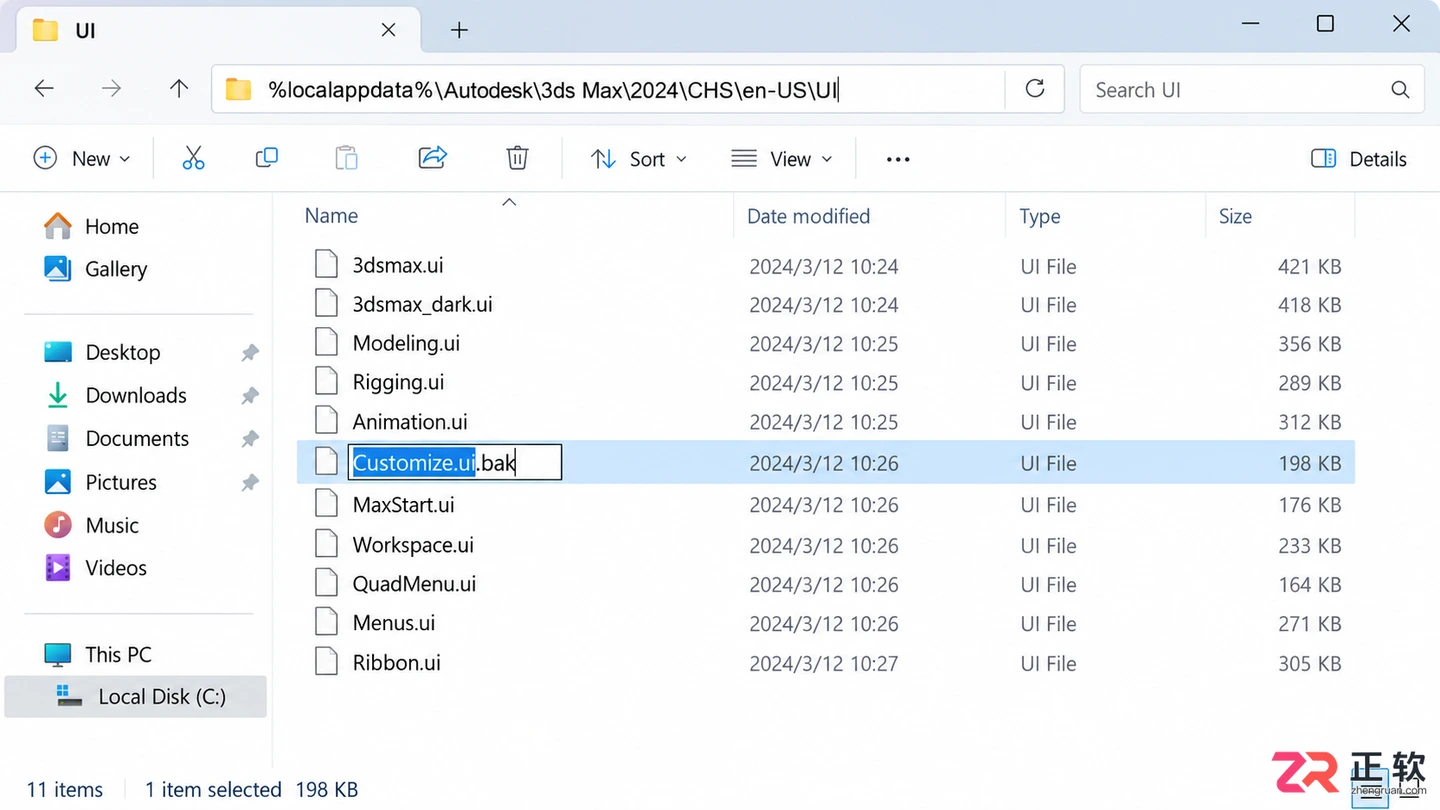Open the Sort dropdown menu
This screenshot has height=810, width=1440.
(639, 159)
